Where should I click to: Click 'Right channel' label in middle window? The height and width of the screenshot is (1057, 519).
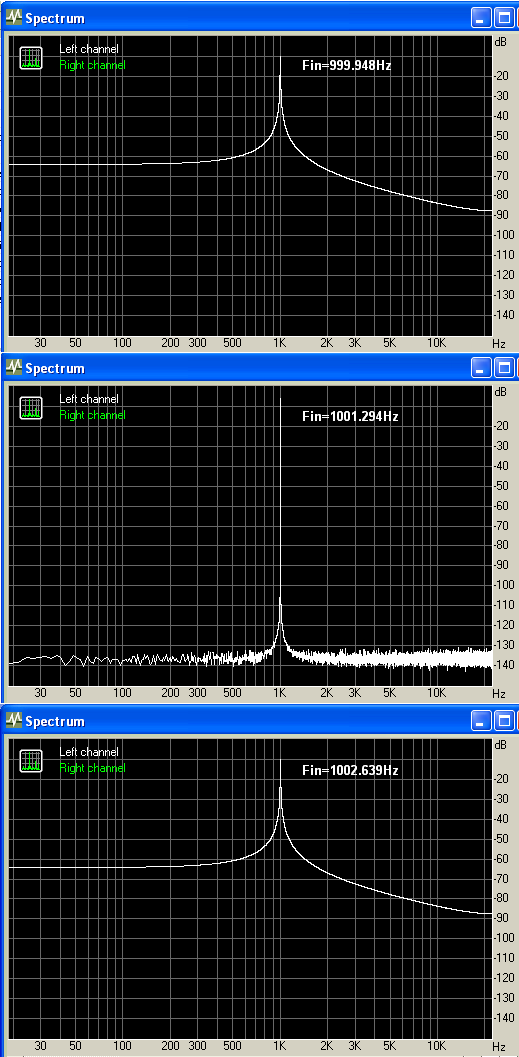click(92, 415)
